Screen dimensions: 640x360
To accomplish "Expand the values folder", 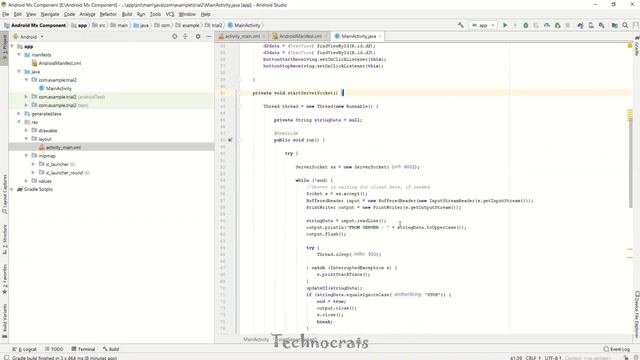I will pos(27,181).
